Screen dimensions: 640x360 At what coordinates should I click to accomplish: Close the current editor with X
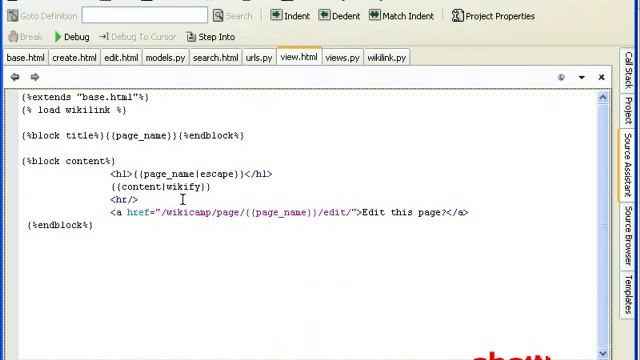click(601, 77)
